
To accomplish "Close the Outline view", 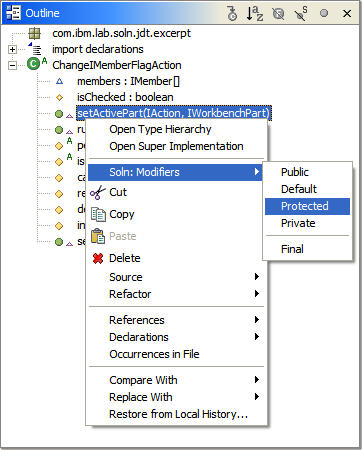I will [x=347, y=13].
